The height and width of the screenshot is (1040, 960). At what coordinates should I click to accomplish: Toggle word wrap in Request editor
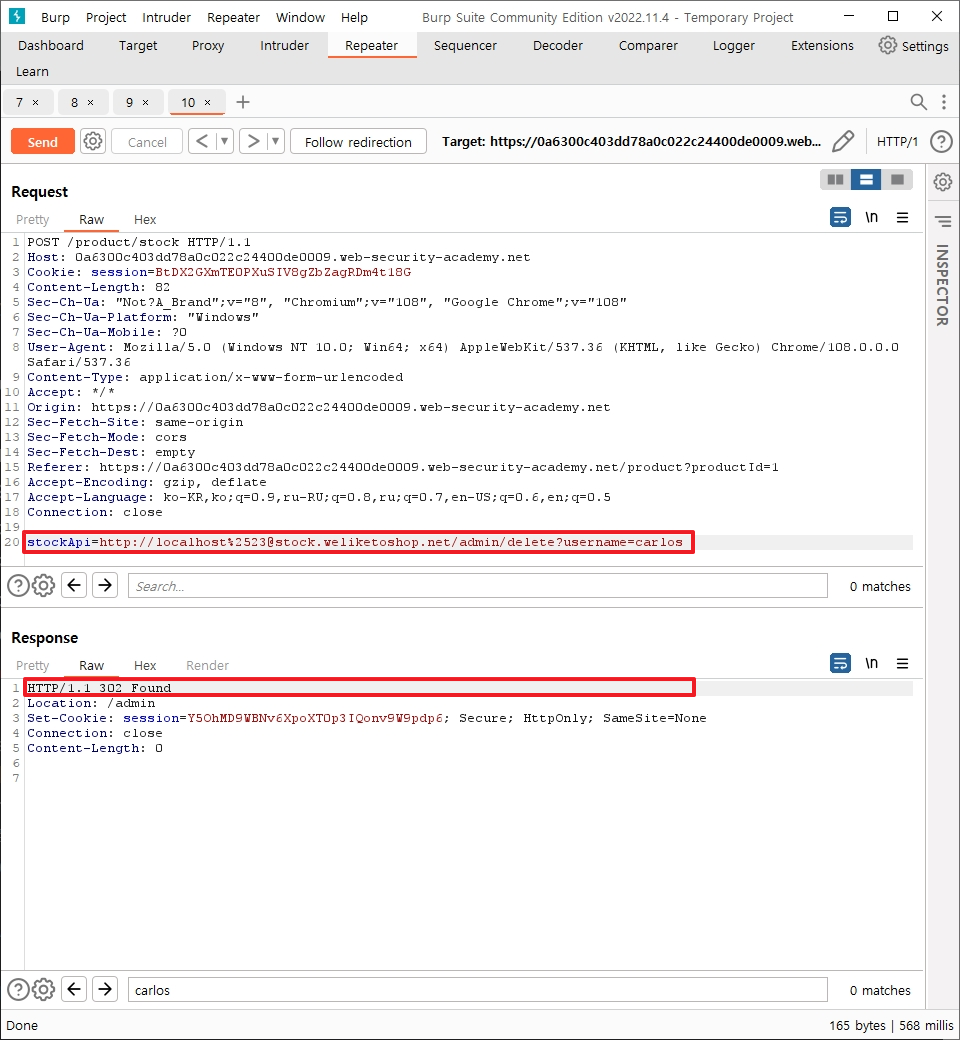pyautogui.click(x=841, y=218)
